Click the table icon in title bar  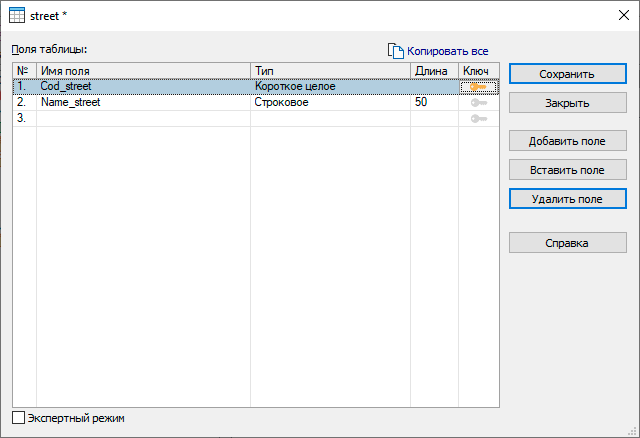17,16
